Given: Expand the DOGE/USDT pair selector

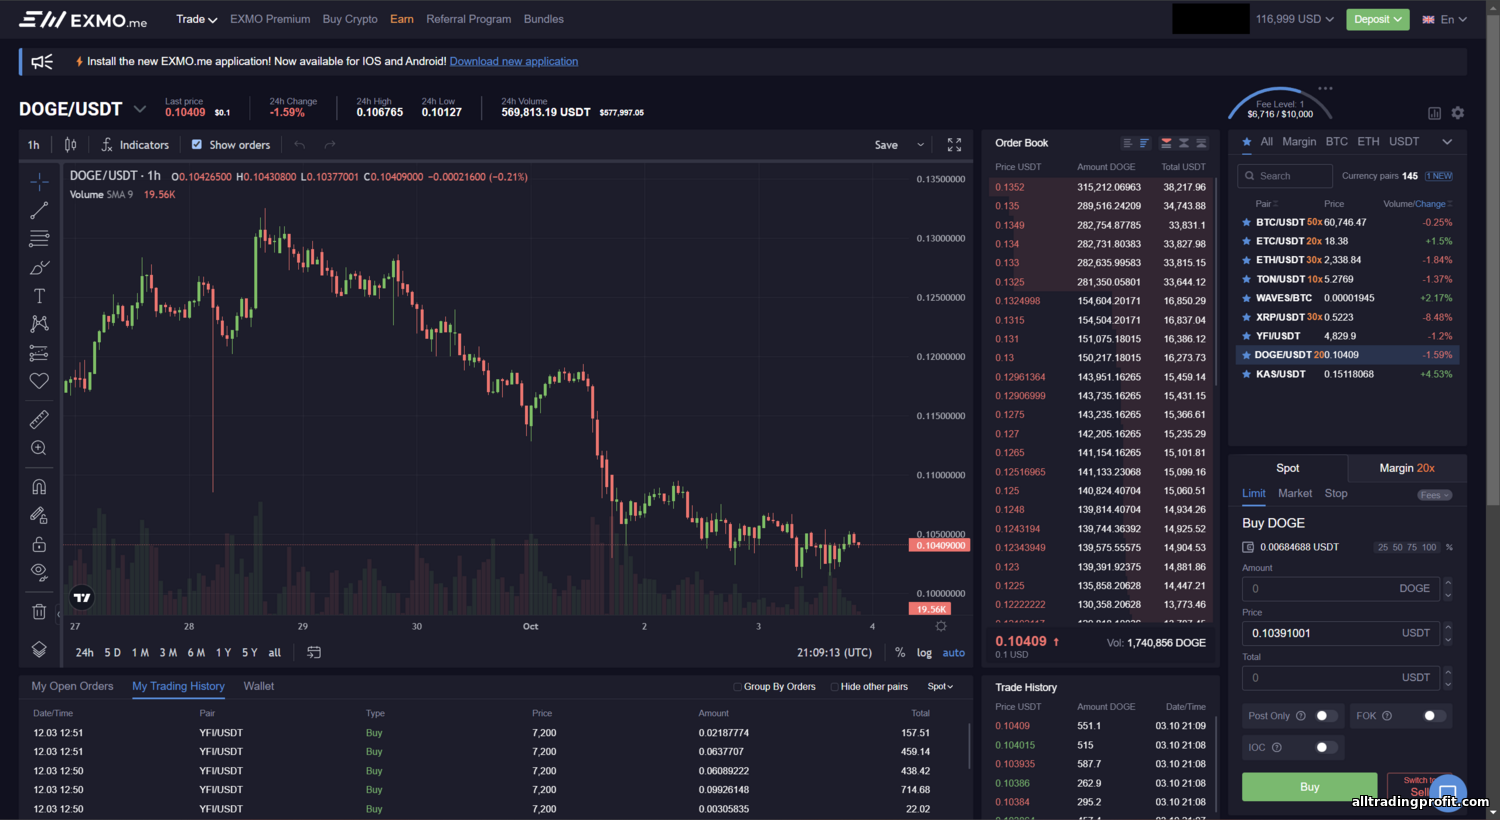Looking at the screenshot, I should tap(140, 109).
